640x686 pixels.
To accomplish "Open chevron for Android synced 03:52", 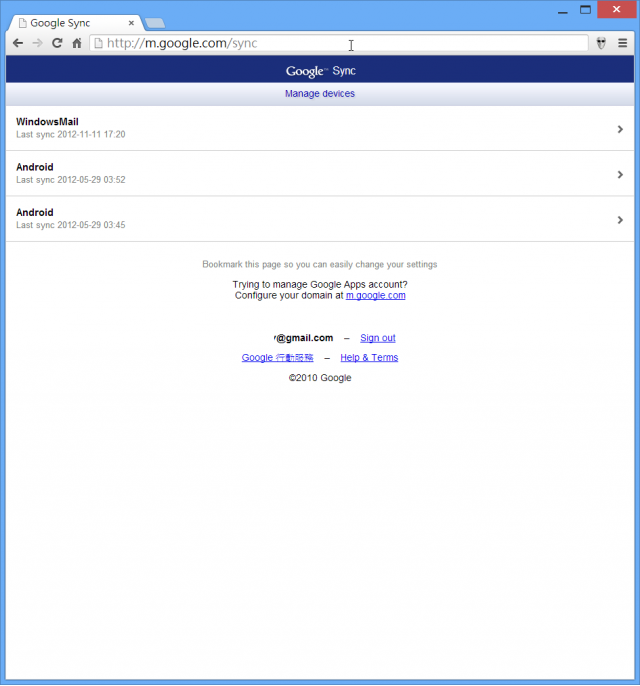I will coord(620,175).
